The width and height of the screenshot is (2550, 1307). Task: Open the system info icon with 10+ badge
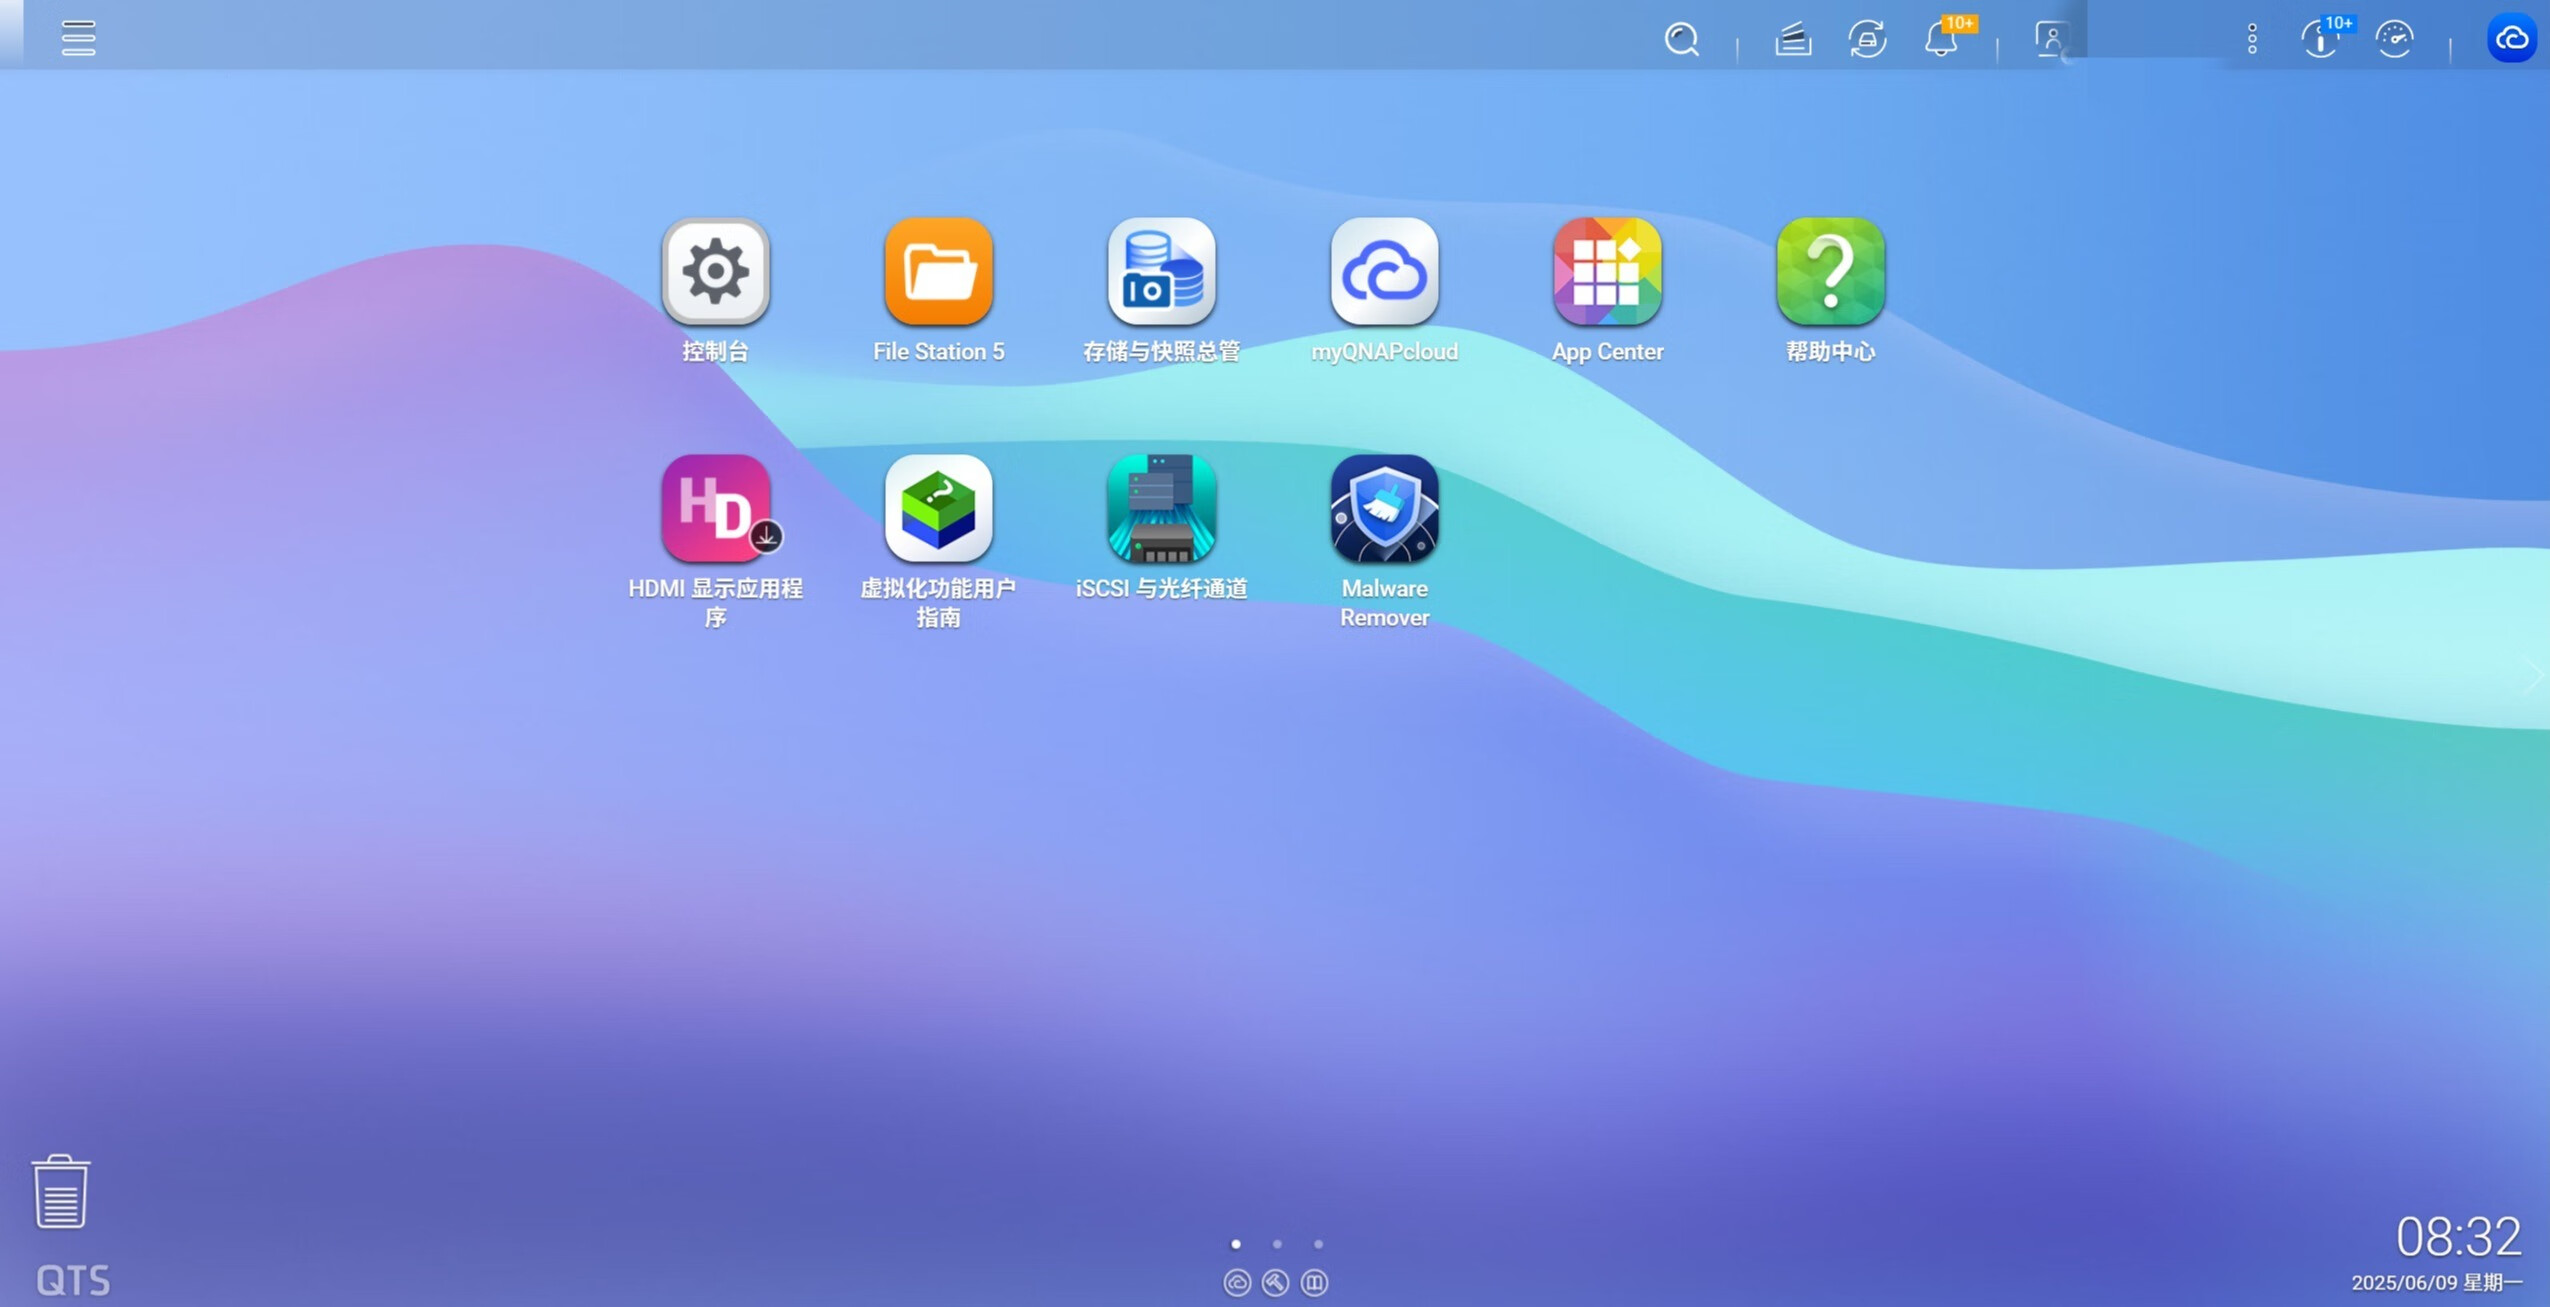tap(2319, 39)
